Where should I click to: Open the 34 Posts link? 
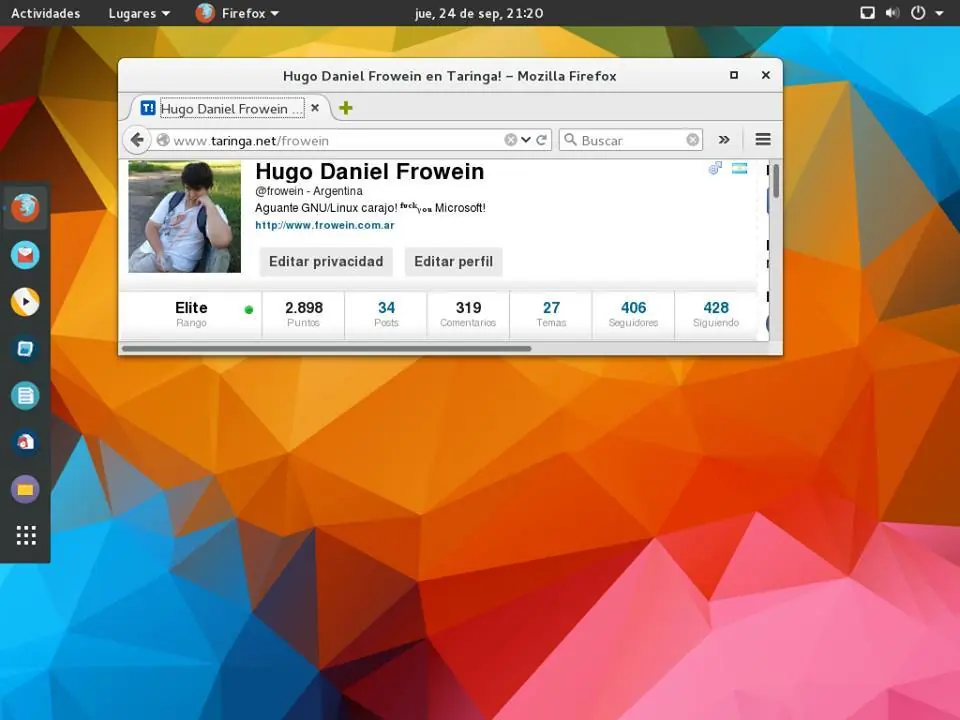coord(386,313)
